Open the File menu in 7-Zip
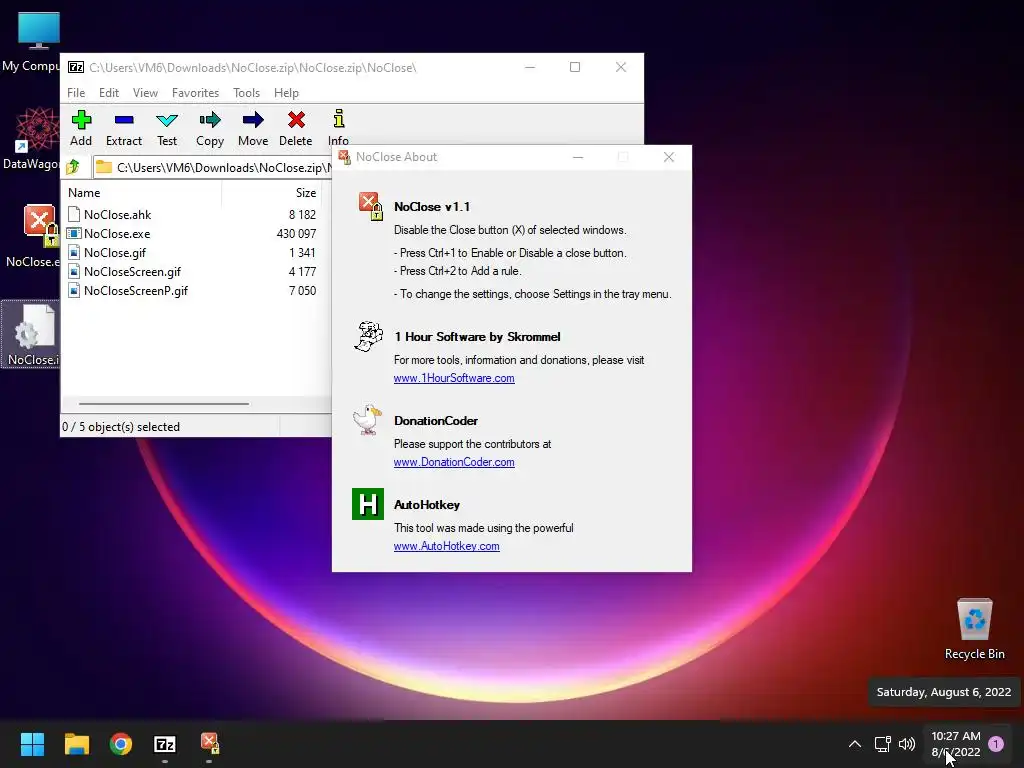1024x768 pixels. [x=76, y=93]
